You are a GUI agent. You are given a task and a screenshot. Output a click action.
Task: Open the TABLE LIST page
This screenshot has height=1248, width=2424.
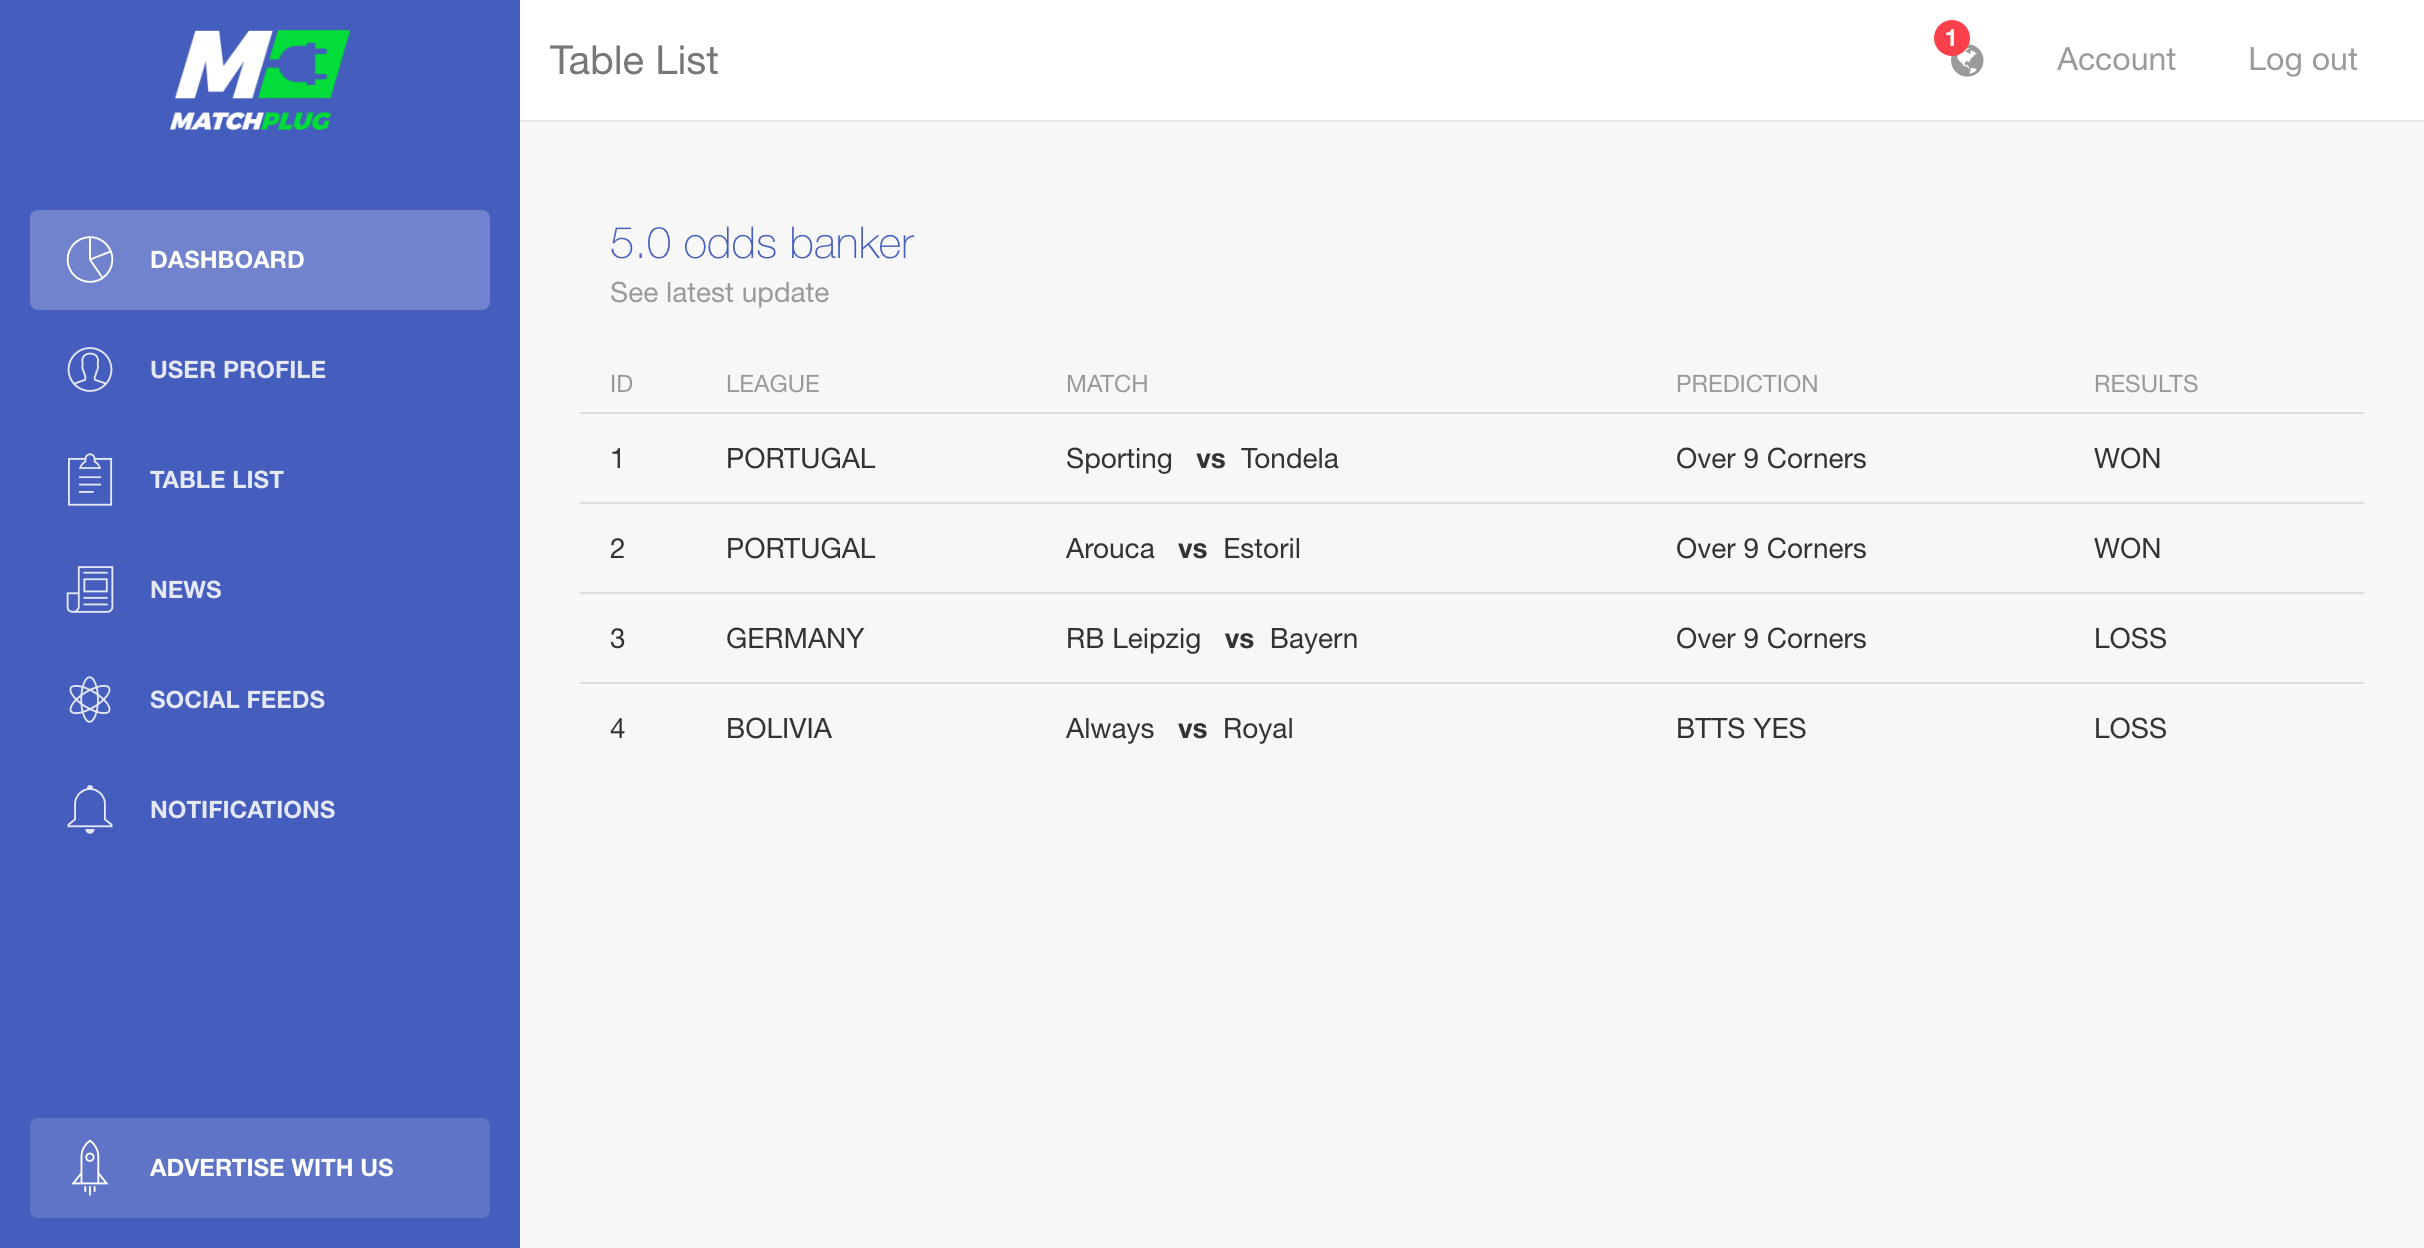[260, 480]
